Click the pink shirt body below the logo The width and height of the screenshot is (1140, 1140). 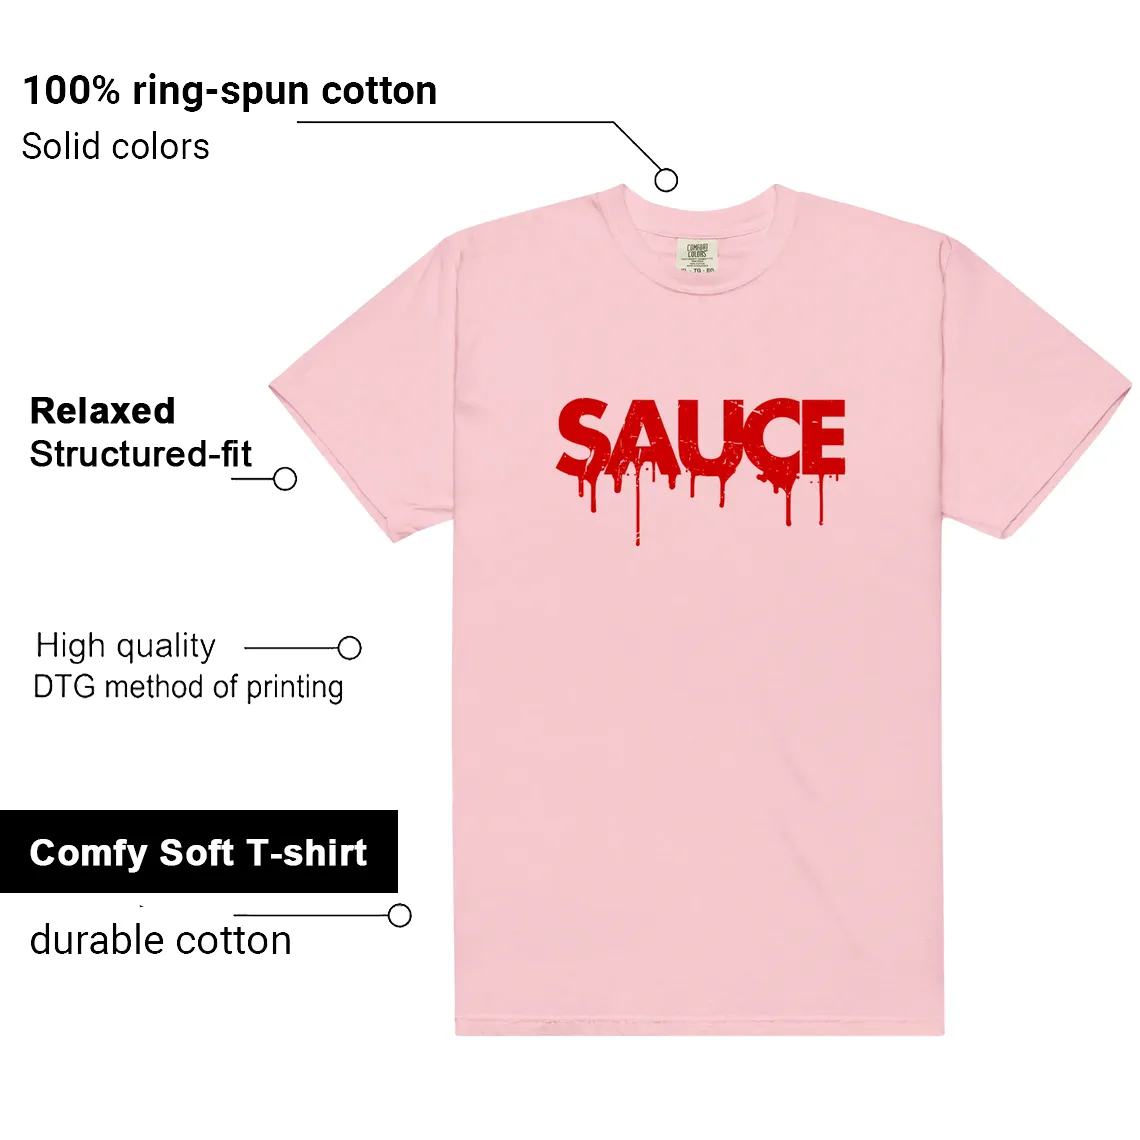pos(698,763)
